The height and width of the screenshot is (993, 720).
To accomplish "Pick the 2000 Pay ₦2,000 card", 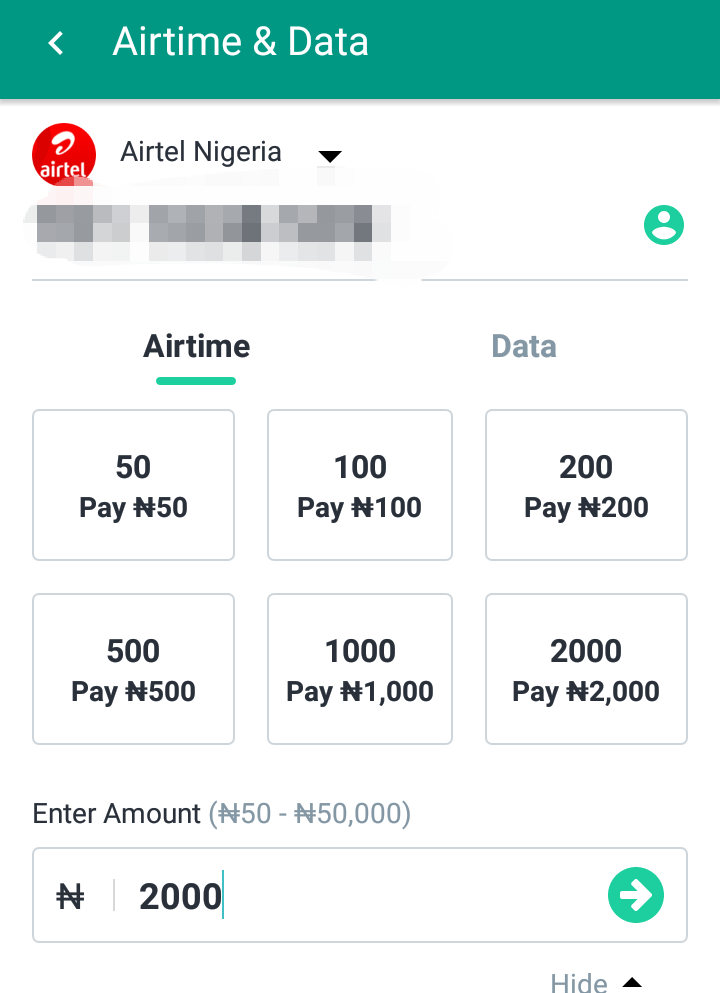I will (586, 669).
